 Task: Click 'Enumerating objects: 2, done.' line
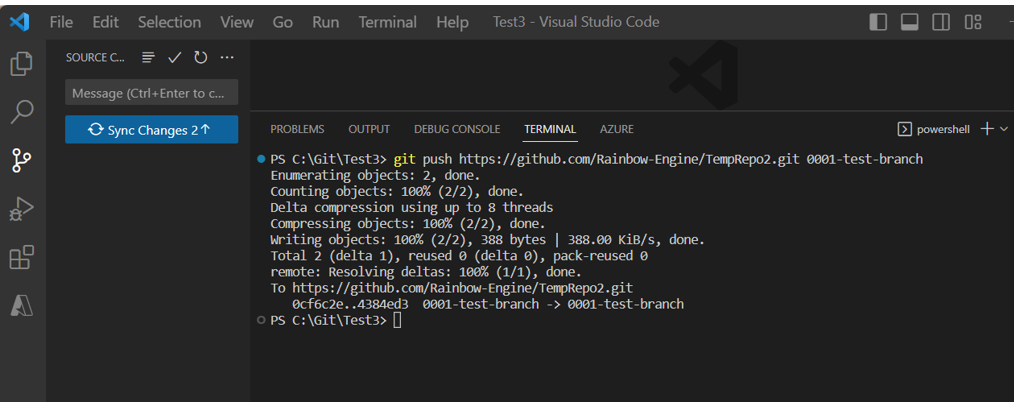pyautogui.click(x=375, y=175)
